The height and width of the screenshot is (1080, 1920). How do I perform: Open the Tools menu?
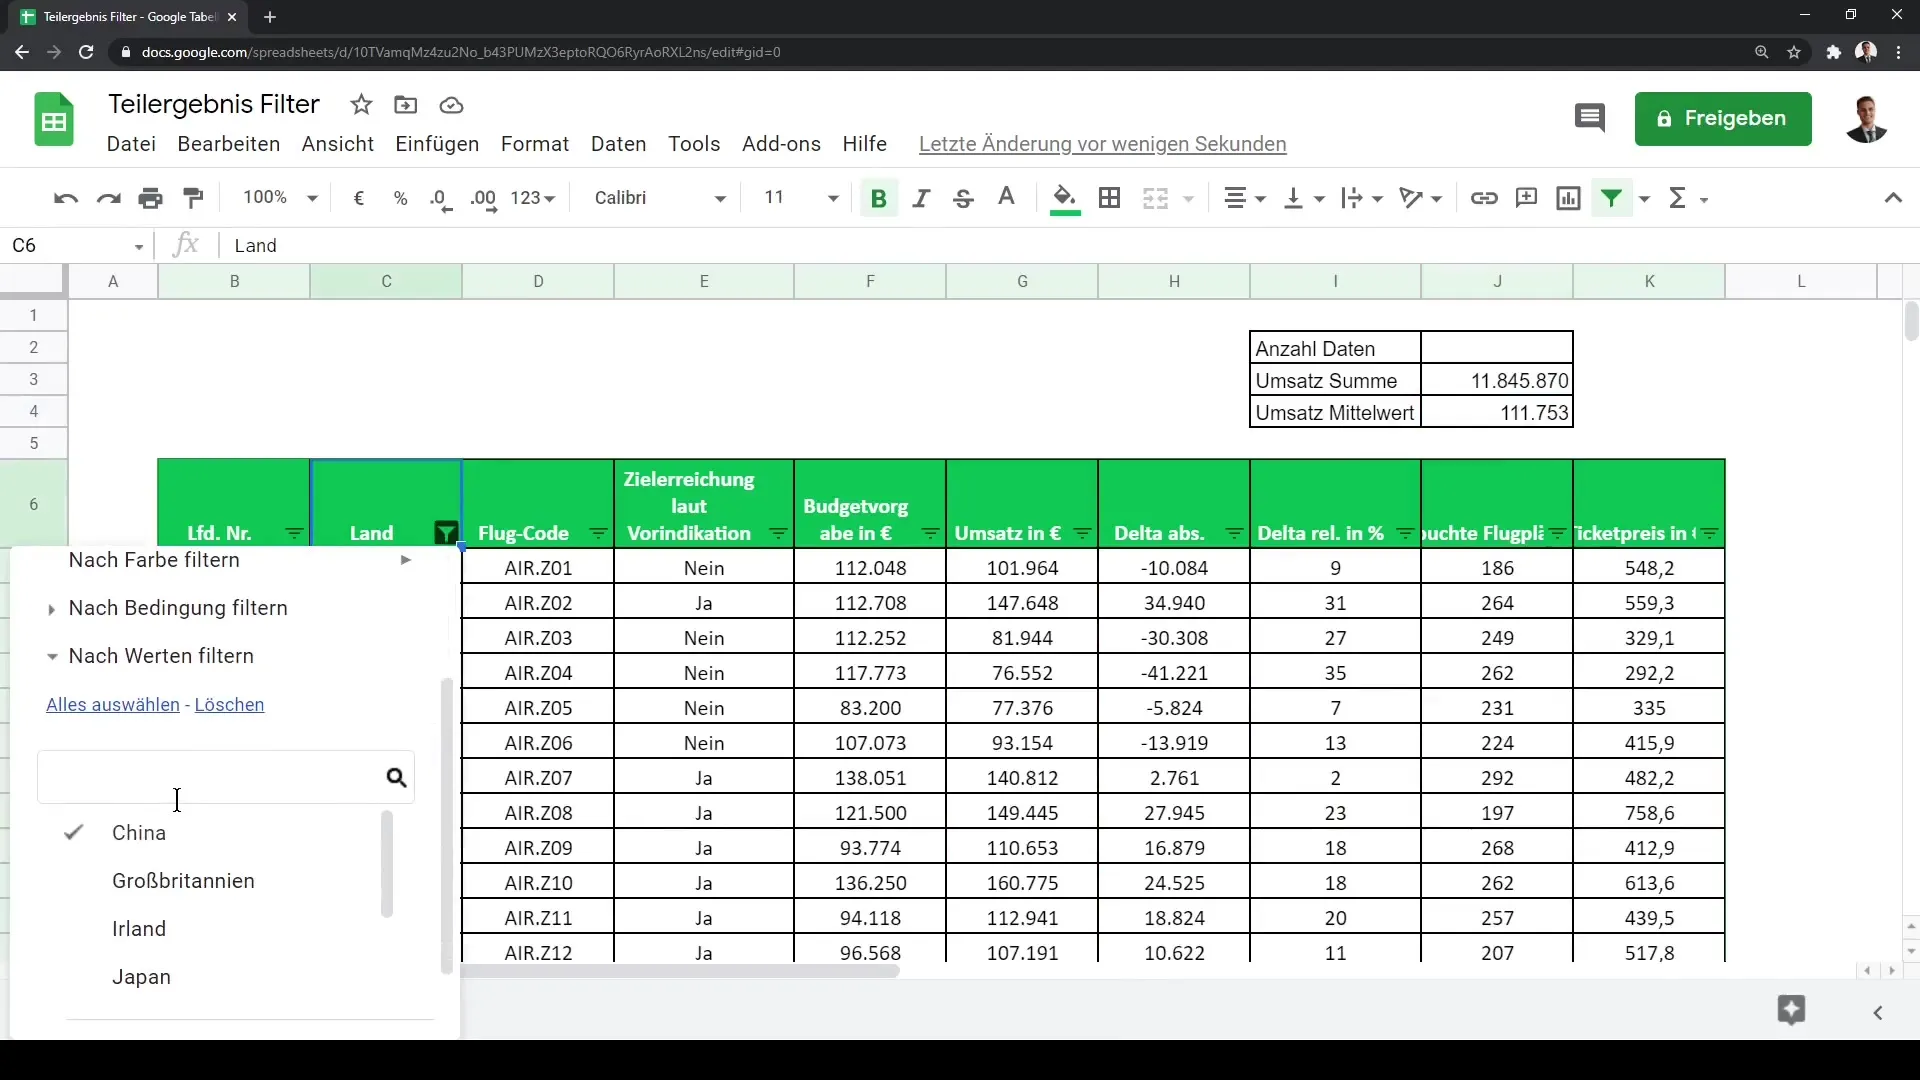tap(694, 144)
